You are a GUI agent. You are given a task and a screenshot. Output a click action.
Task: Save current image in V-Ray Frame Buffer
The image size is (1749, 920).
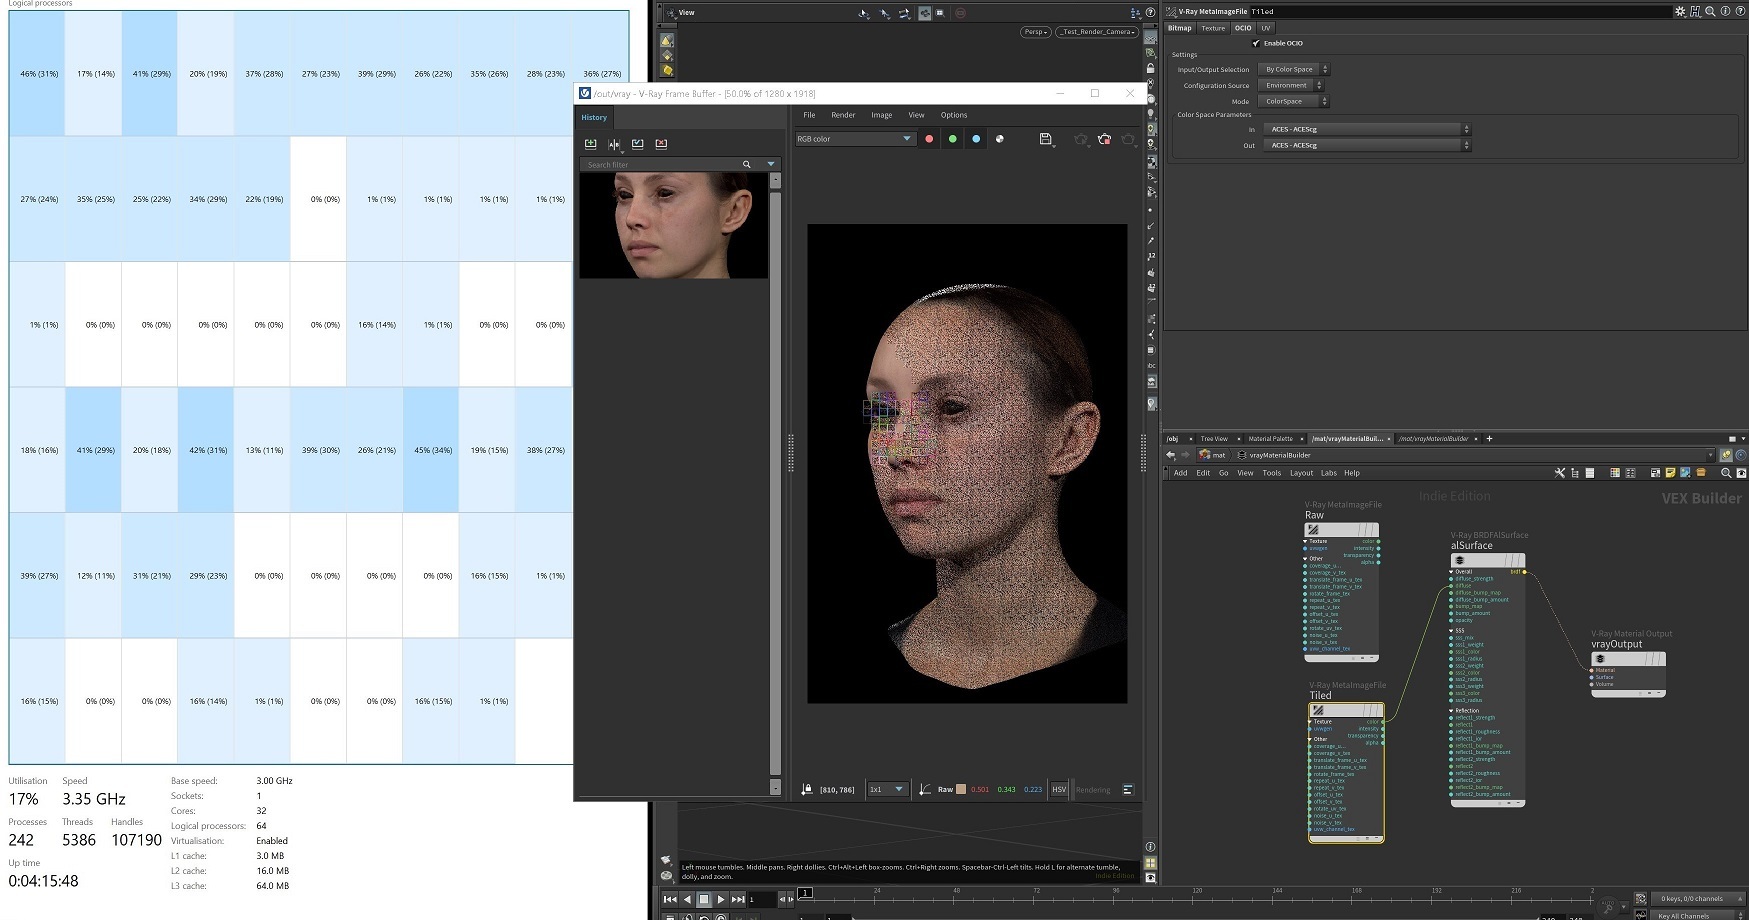(x=1045, y=139)
